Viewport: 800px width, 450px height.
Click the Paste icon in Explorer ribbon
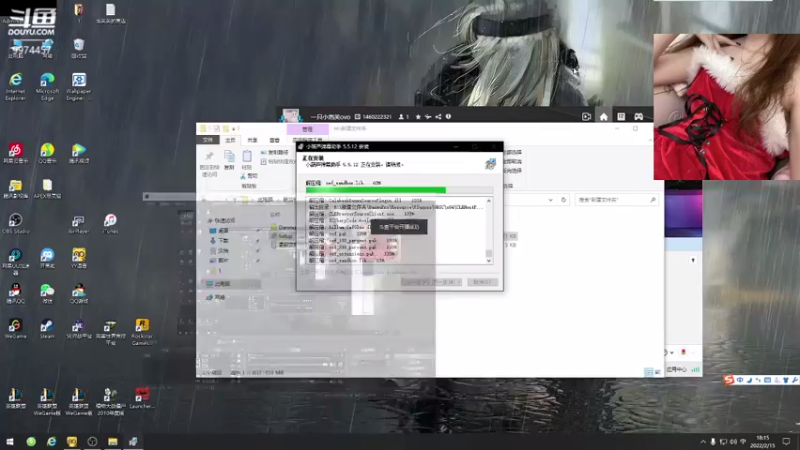[x=247, y=160]
